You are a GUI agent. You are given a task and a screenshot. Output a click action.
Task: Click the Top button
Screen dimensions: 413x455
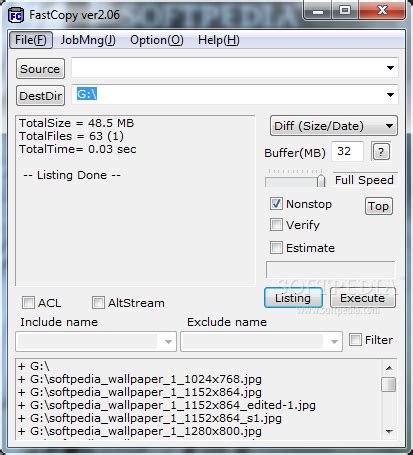(379, 206)
